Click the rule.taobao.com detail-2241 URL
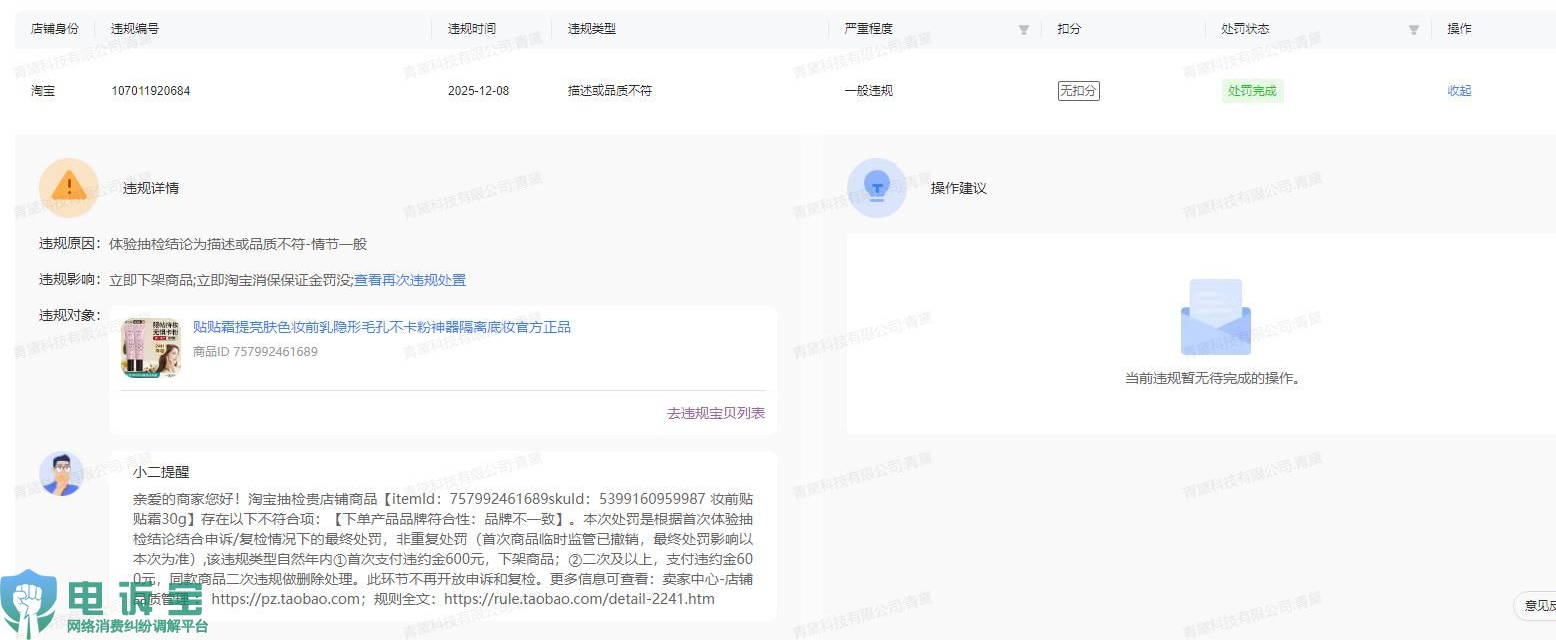The height and width of the screenshot is (640, 1556). tap(578, 599)
